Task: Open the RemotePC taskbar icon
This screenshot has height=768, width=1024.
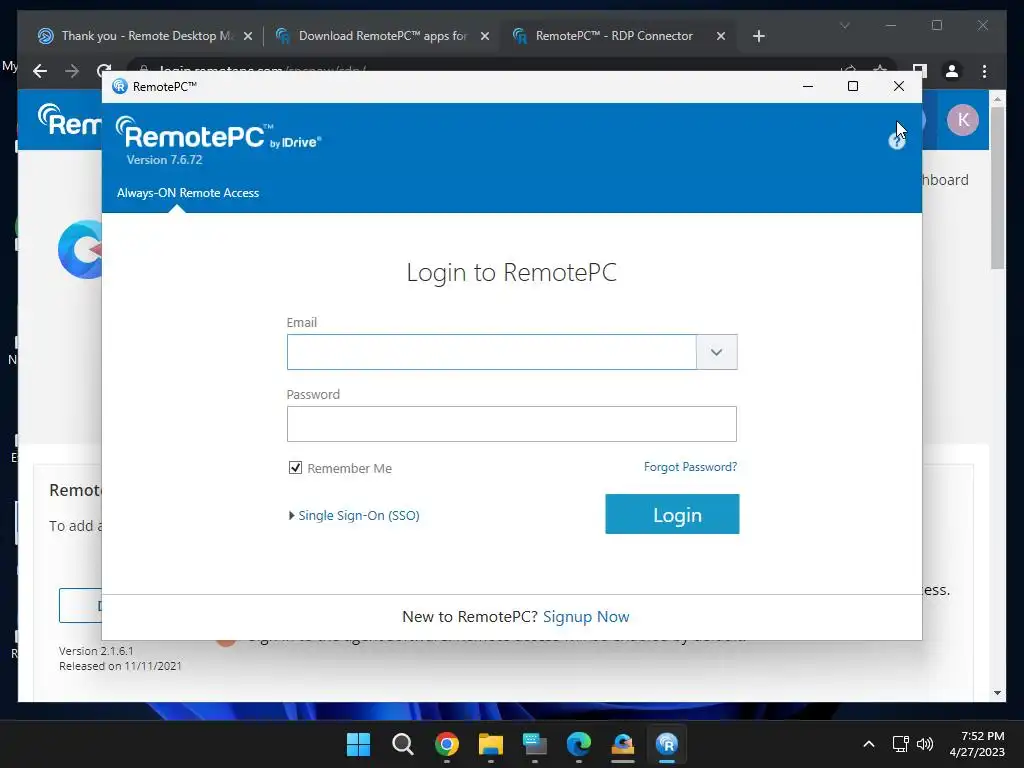Action: [667, 744]
